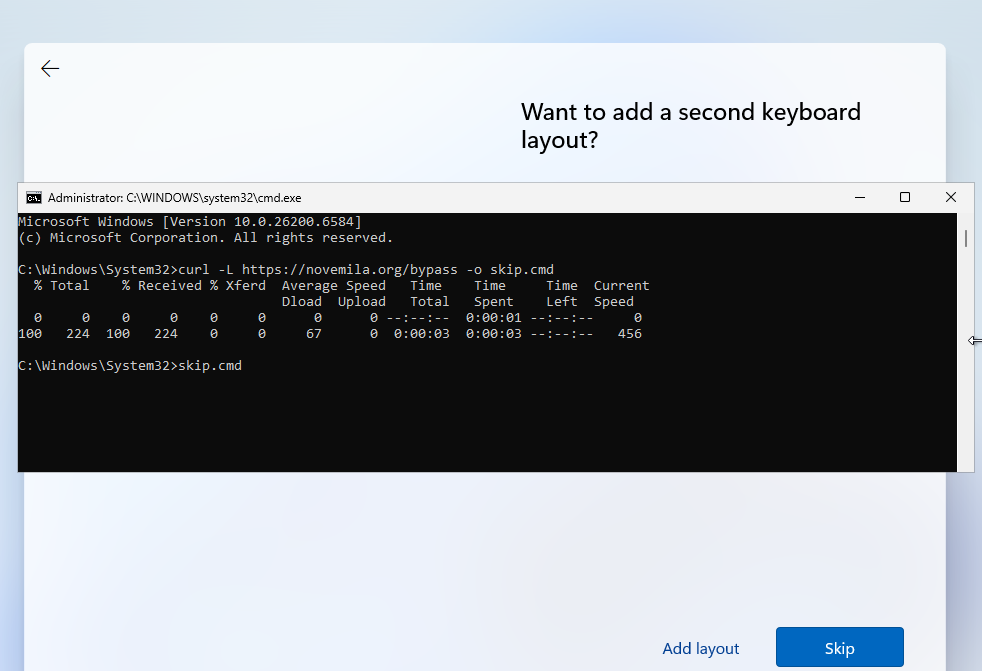The image size is (982, 671).
Task: Close the Administrator cmd.exe window
Action: (x=950, y=197)
